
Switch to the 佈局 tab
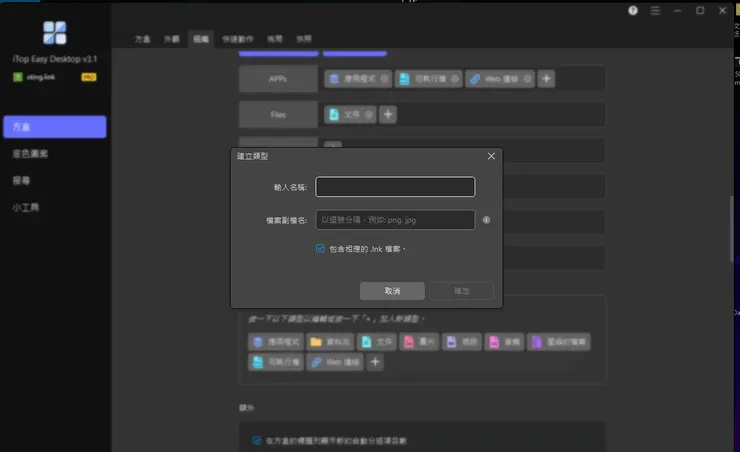[x=275, y=39]
